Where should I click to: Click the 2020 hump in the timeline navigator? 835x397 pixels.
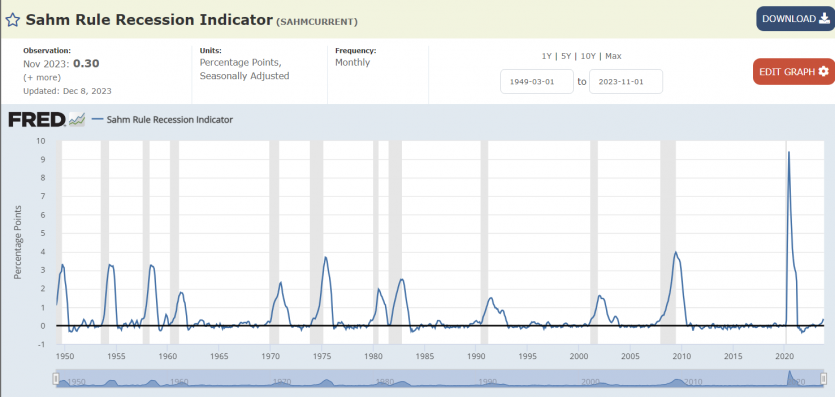791,377
